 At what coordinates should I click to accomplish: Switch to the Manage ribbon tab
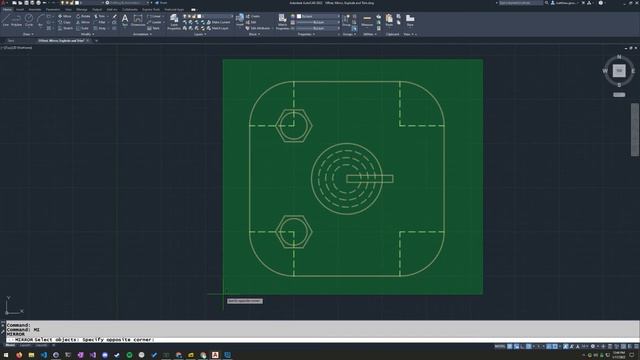point(82,9)
